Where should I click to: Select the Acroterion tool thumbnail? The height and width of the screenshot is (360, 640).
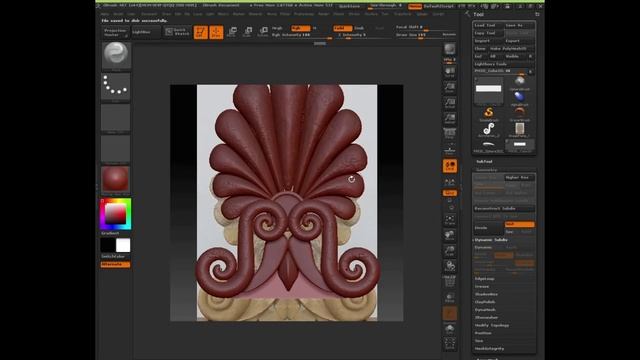point(489,130)
